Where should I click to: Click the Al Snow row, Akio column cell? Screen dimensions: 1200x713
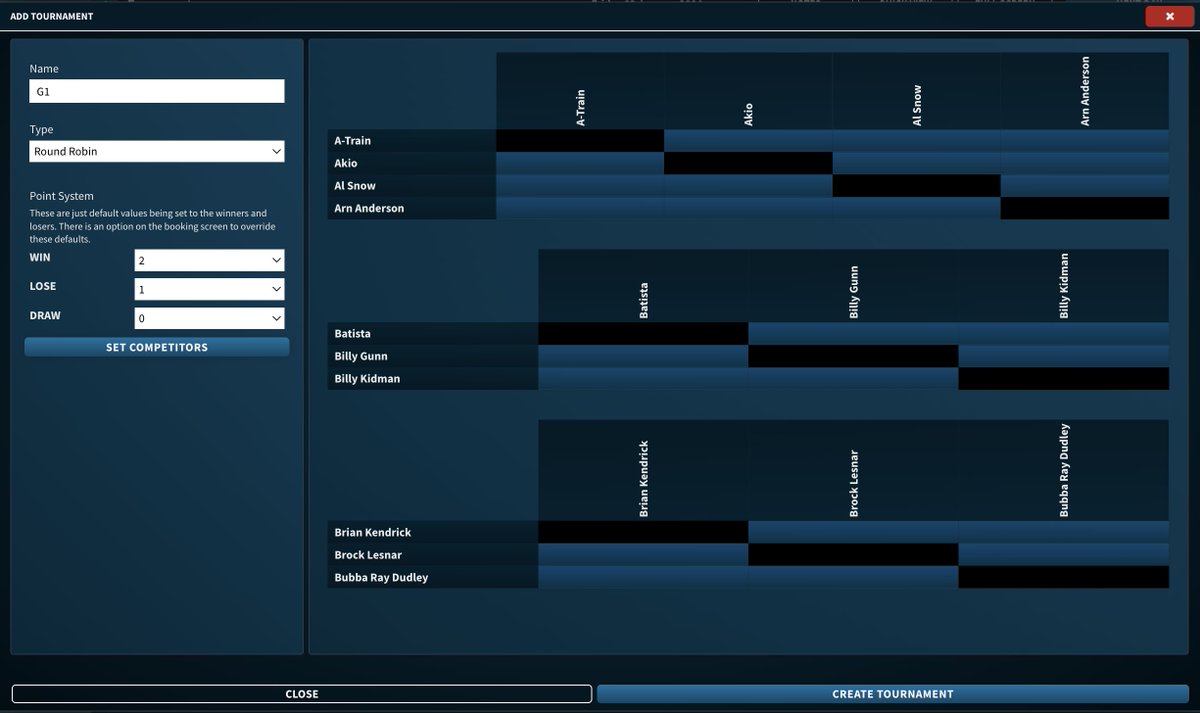(748, 186)
